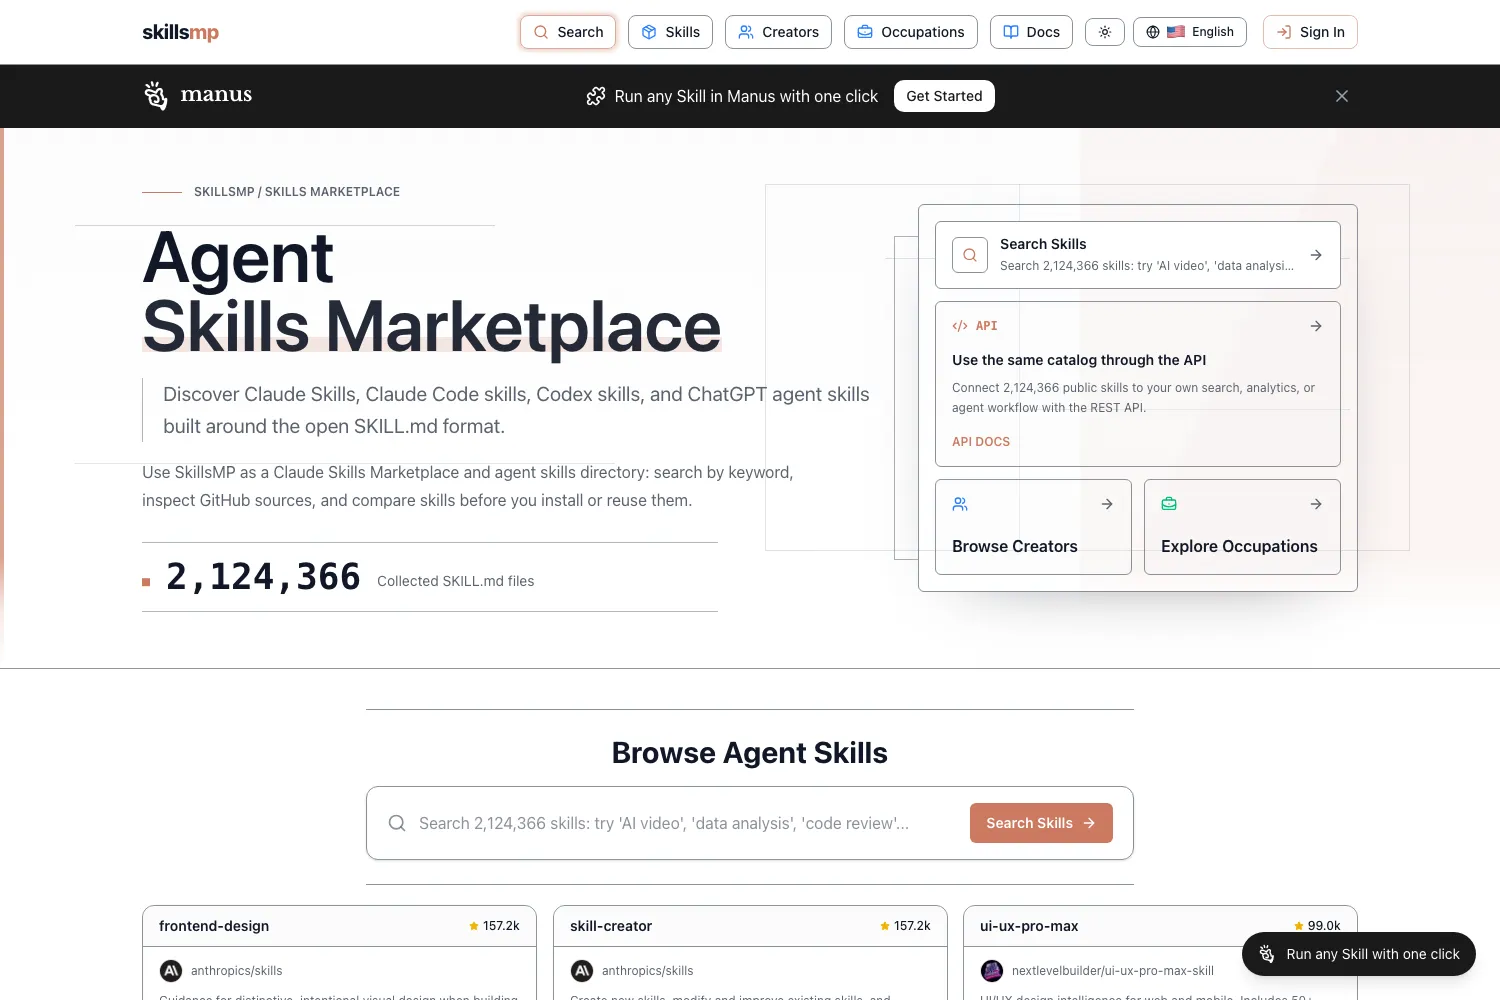The image size is (1500, 1000).
Task: Click the puzzle icon beside Run any Skill
Action: pos(596,96)
